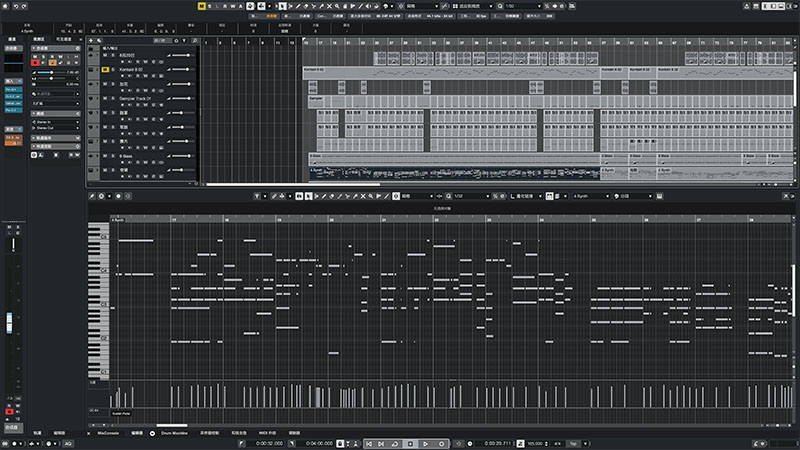Open the Stereo Out output routing dropdown
Viewport: 800px width, 450px height.
pyautogui.click(x=56, y=128)
